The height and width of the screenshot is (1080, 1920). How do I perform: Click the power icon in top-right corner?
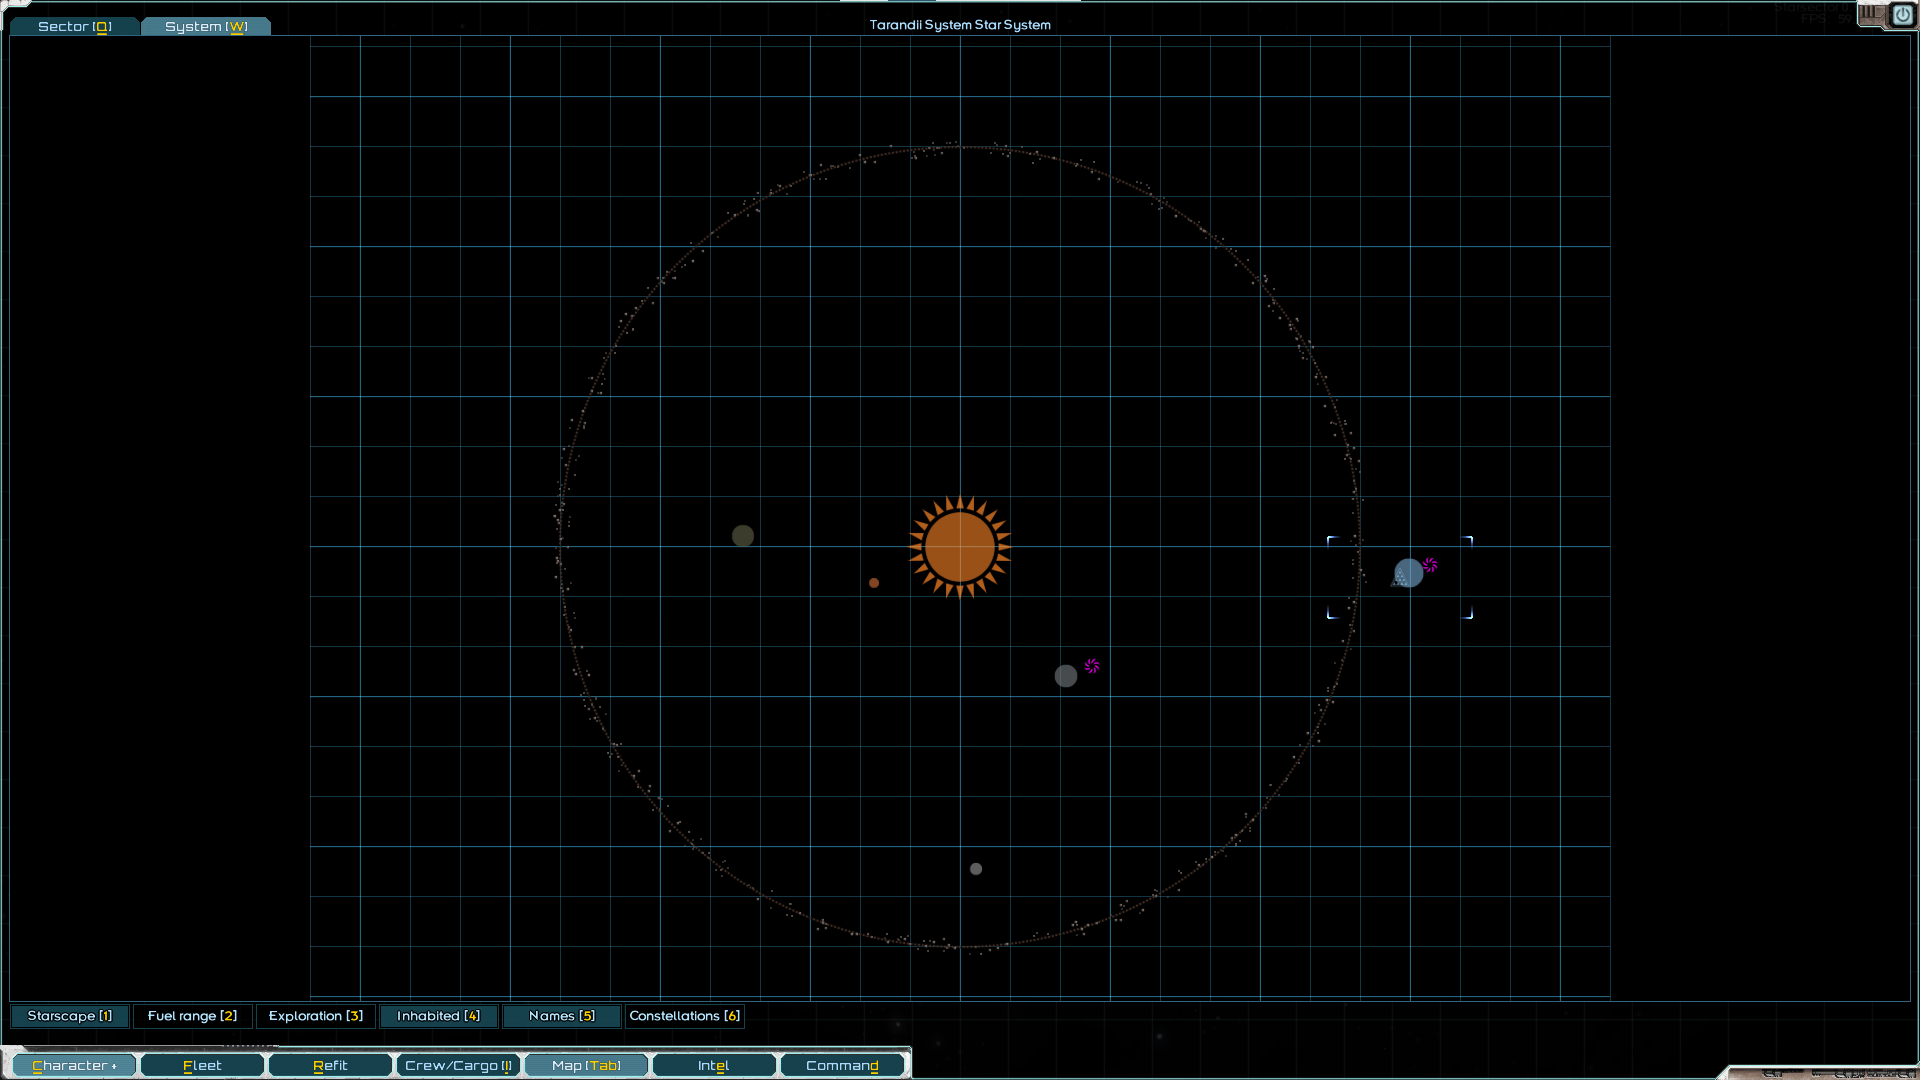[1902, 15]
